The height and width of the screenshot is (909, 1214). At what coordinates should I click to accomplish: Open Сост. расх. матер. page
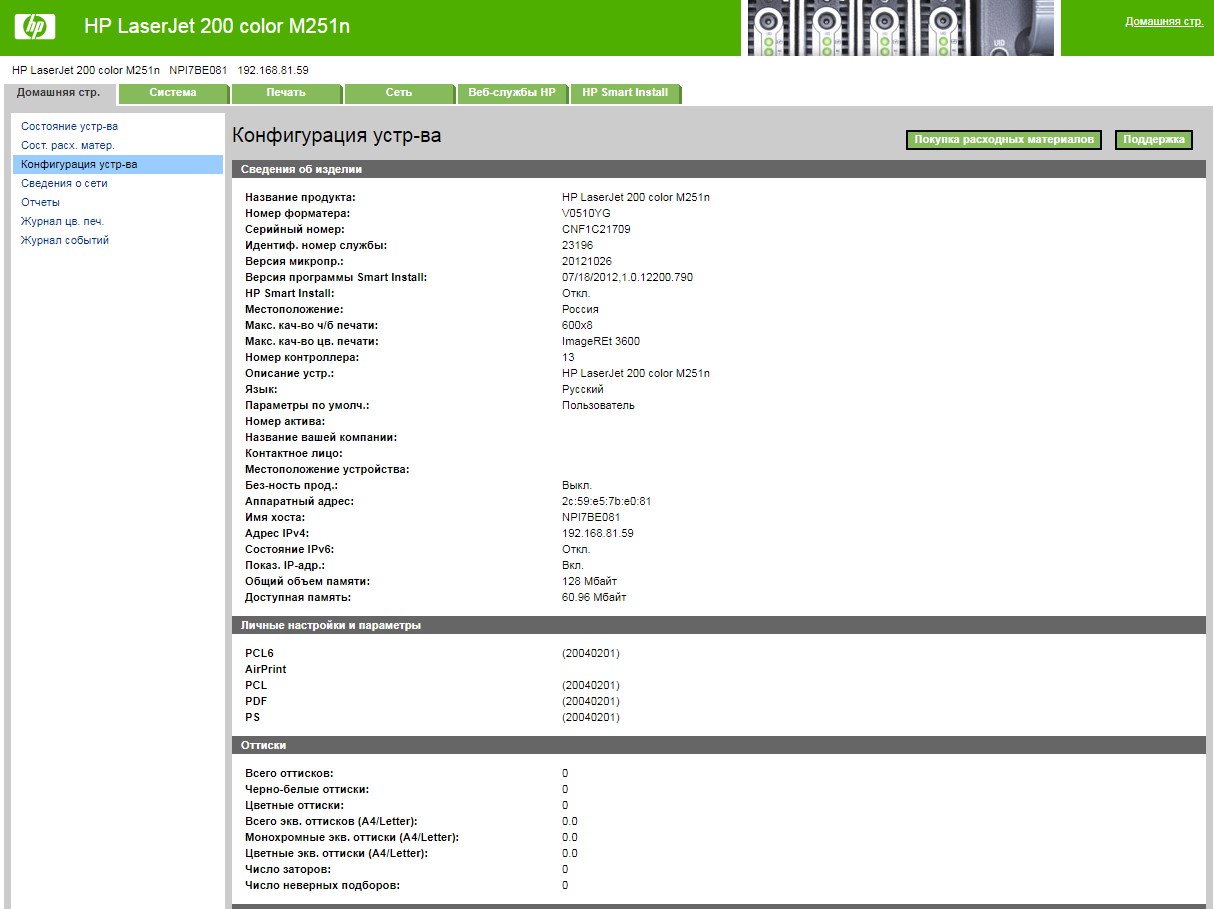(67, 145)
